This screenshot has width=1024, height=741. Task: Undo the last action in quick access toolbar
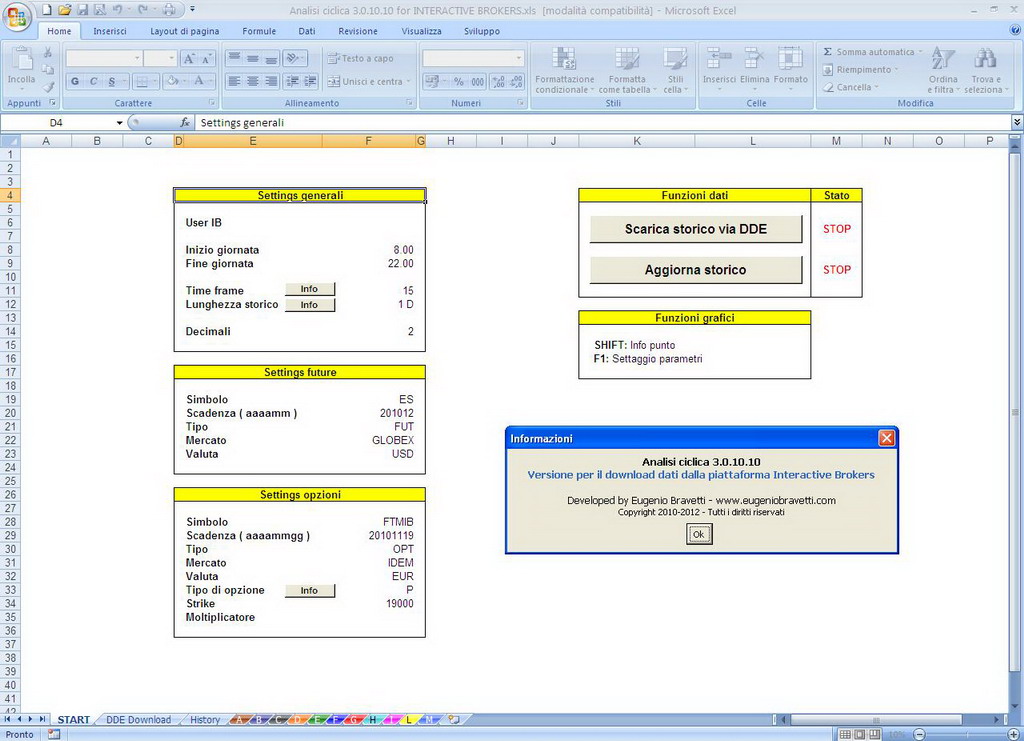tap(117, 10)
